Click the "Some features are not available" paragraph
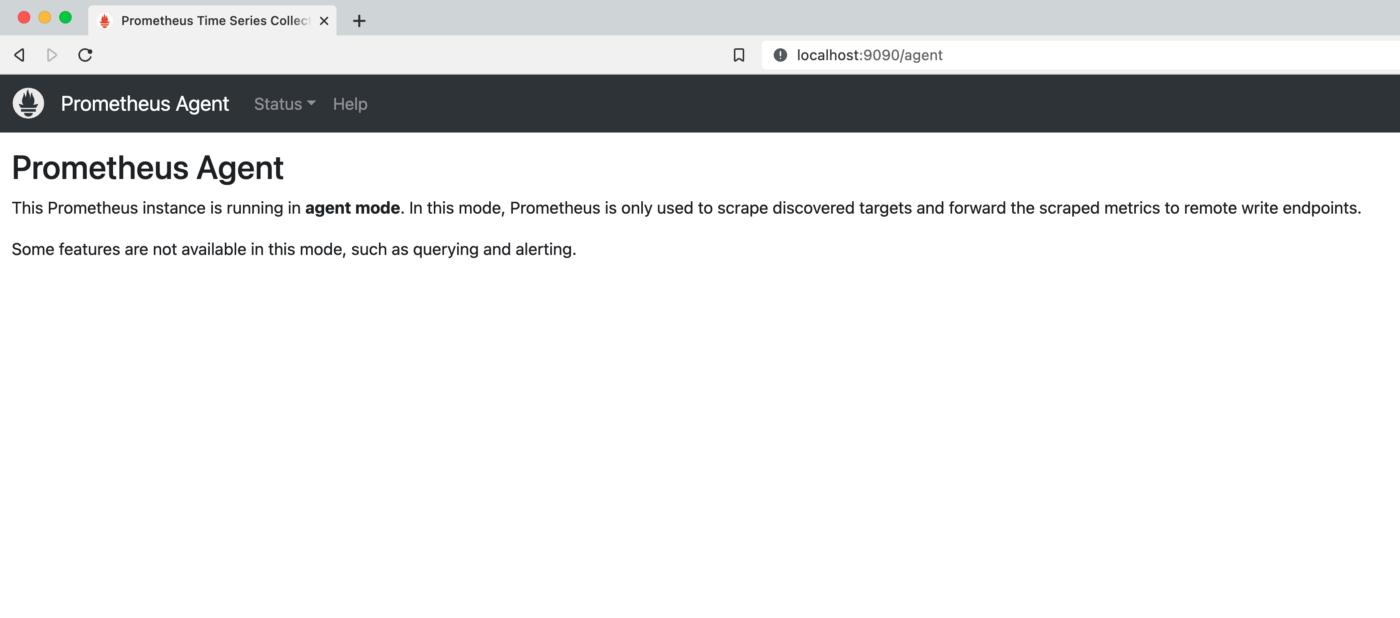 tap(294, 249)
